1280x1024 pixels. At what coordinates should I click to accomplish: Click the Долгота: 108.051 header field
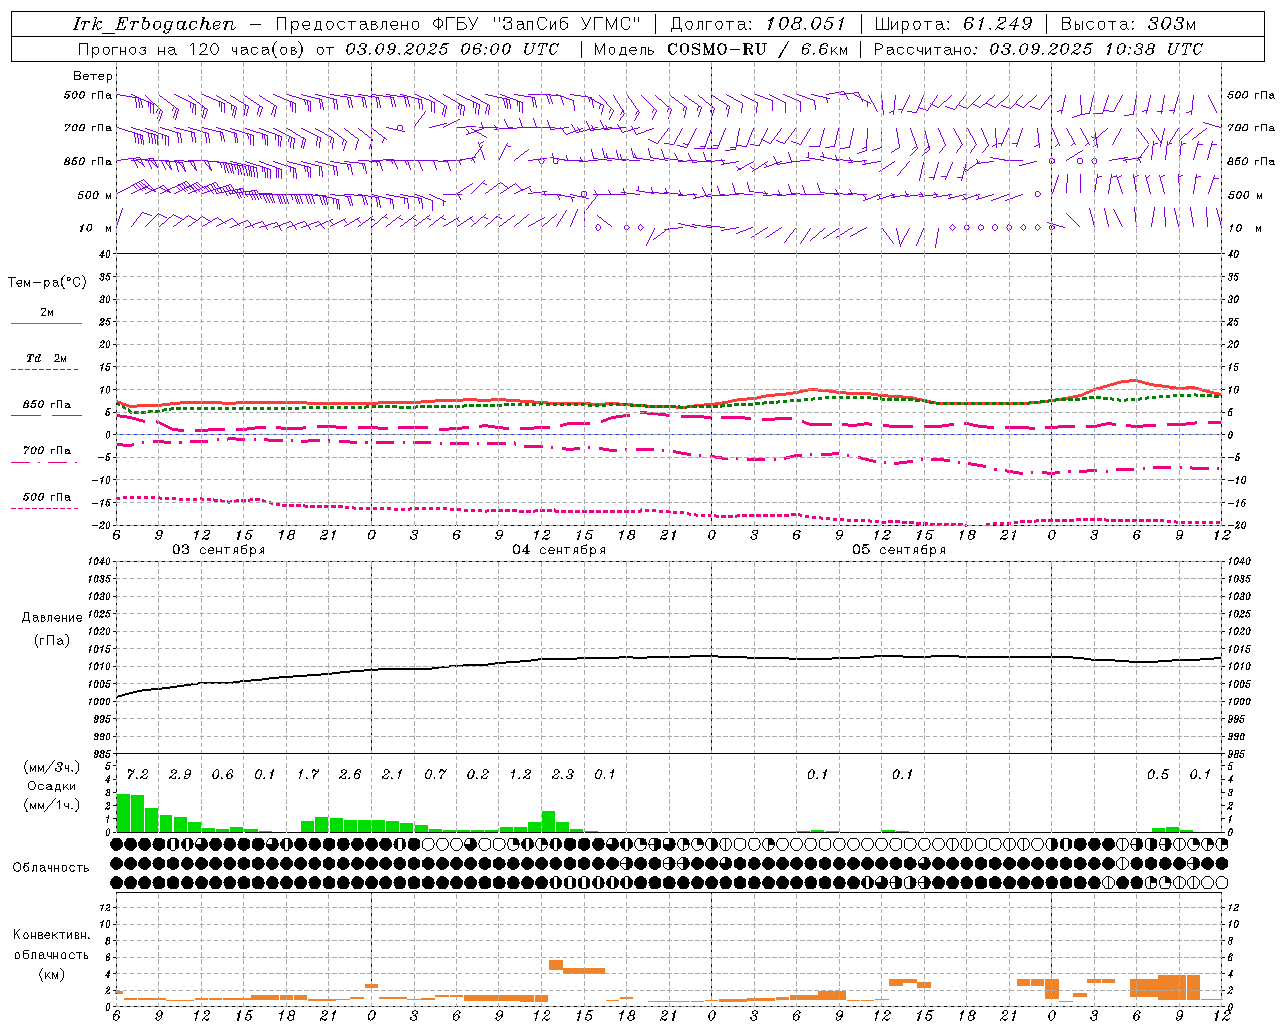tap(758, 24)
